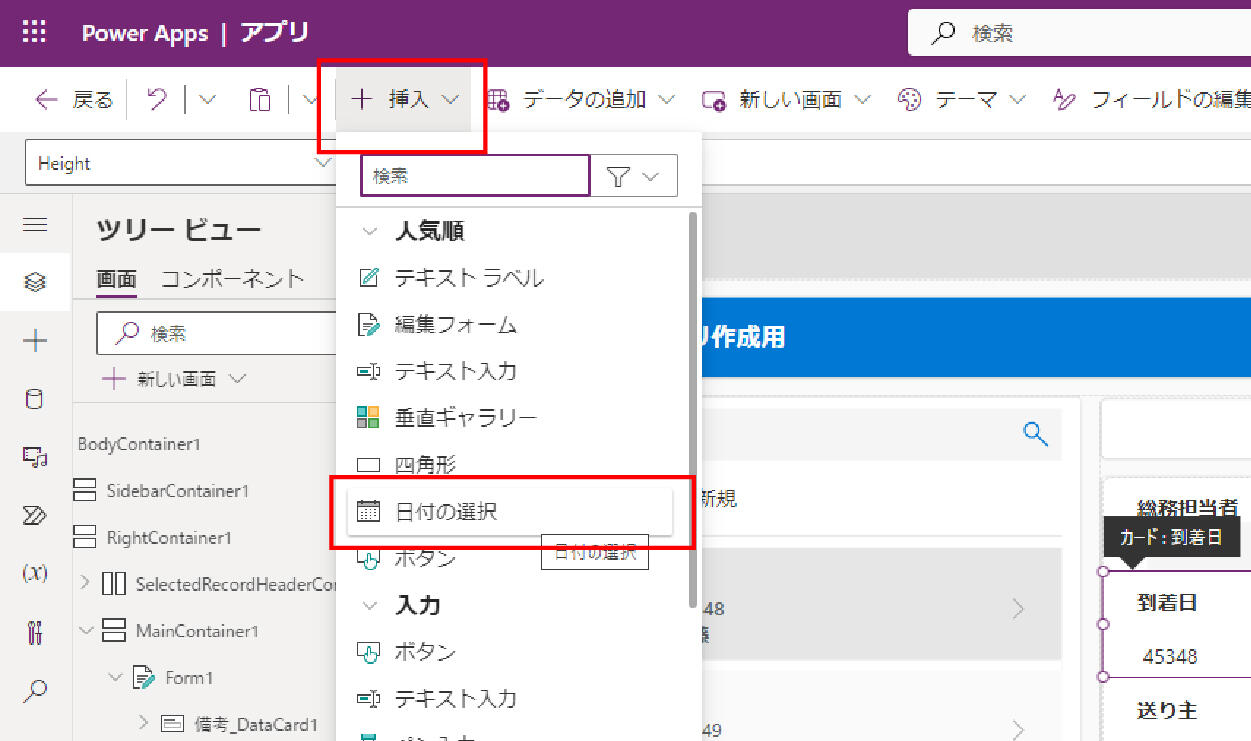Viewport: 1251px width, 741px height.
Task: Open the Media icon in left sidebar
Action: click(x=35, y=458)
